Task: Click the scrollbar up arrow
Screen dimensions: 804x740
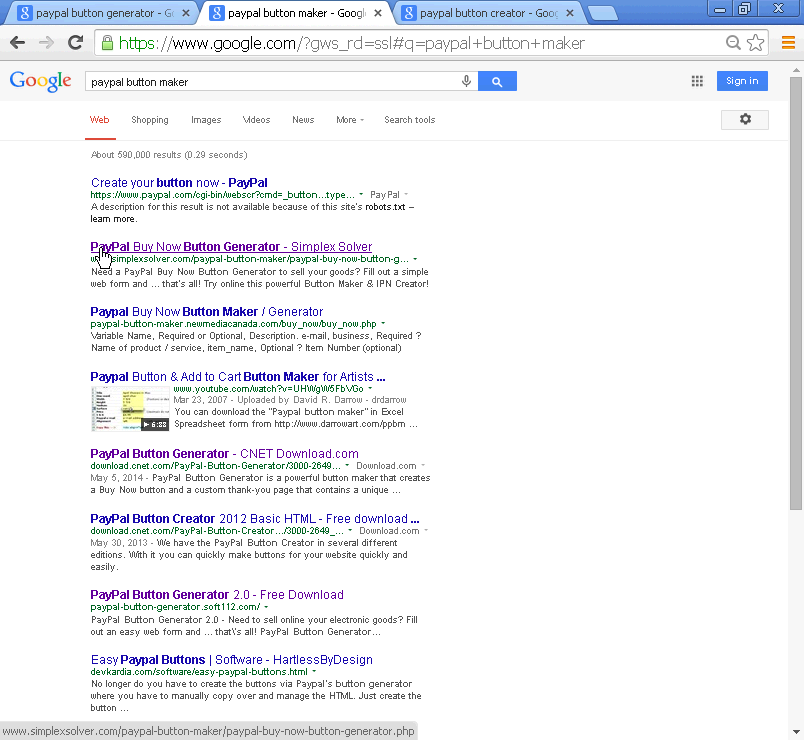Action: coord(796,70)
